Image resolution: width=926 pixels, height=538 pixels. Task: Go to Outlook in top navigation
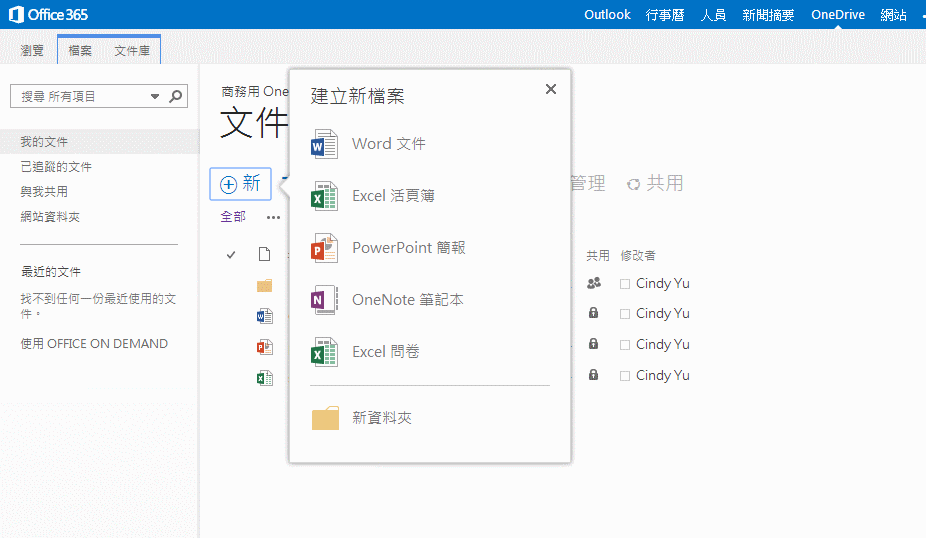pos(607,15)
